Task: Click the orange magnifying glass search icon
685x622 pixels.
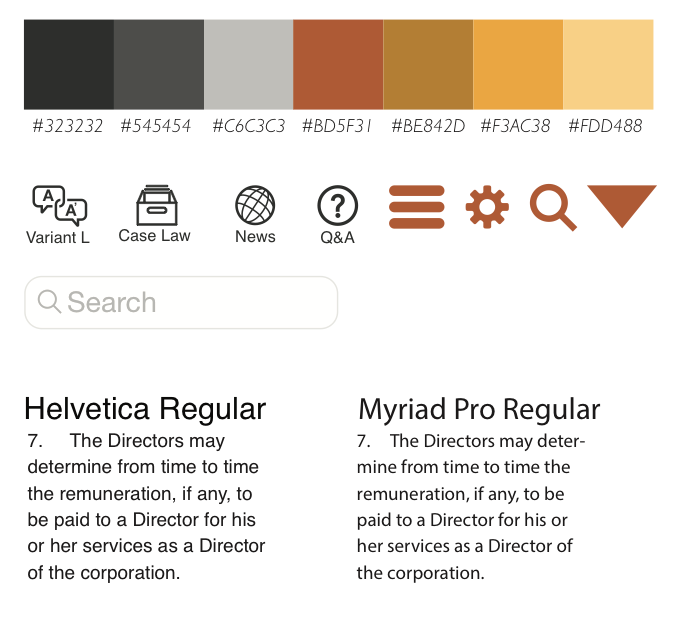Action: click(x=553, y=207)
